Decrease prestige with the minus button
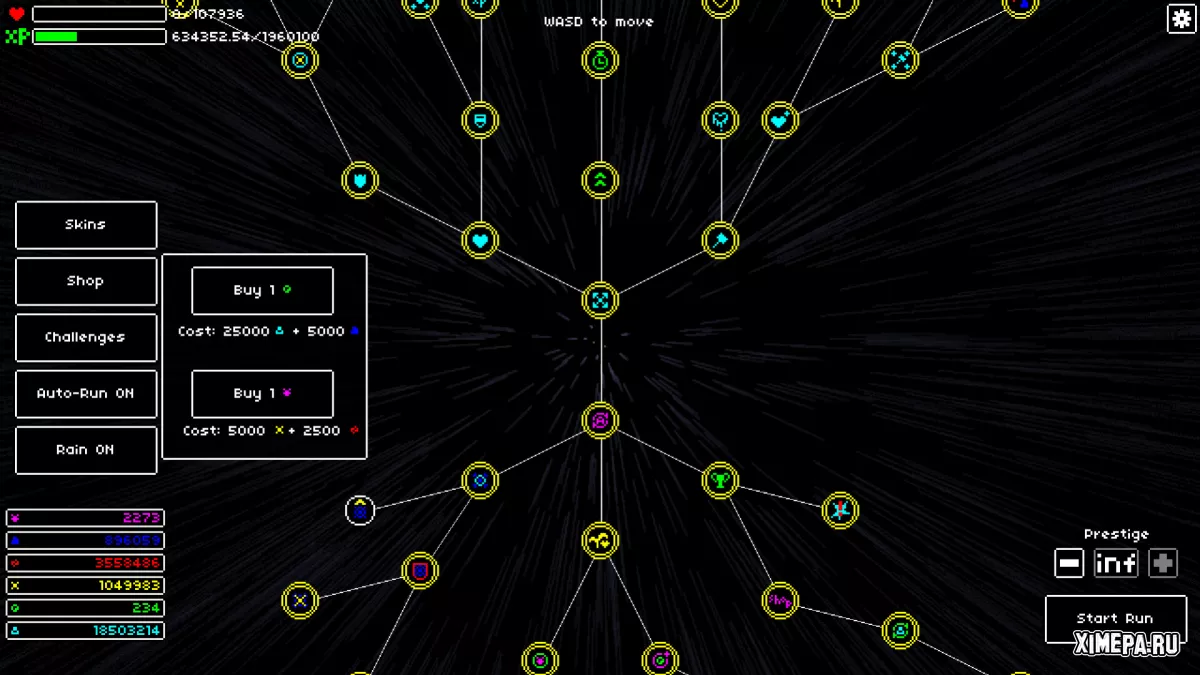This screenshot has width=1200, height=675. click(1069, 563)
